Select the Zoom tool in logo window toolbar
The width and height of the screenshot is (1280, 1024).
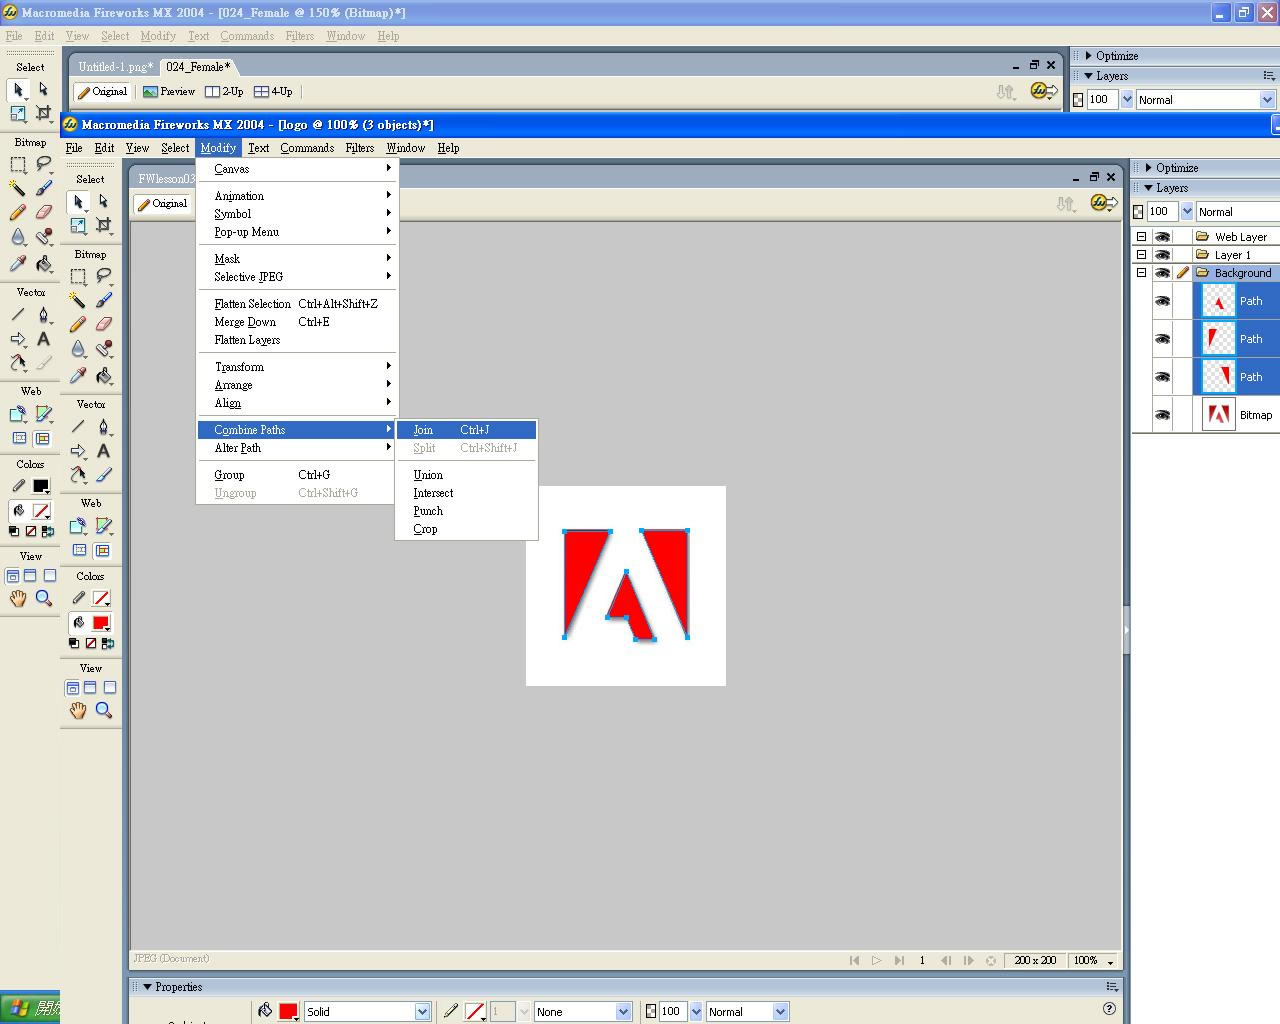[103, 710]
